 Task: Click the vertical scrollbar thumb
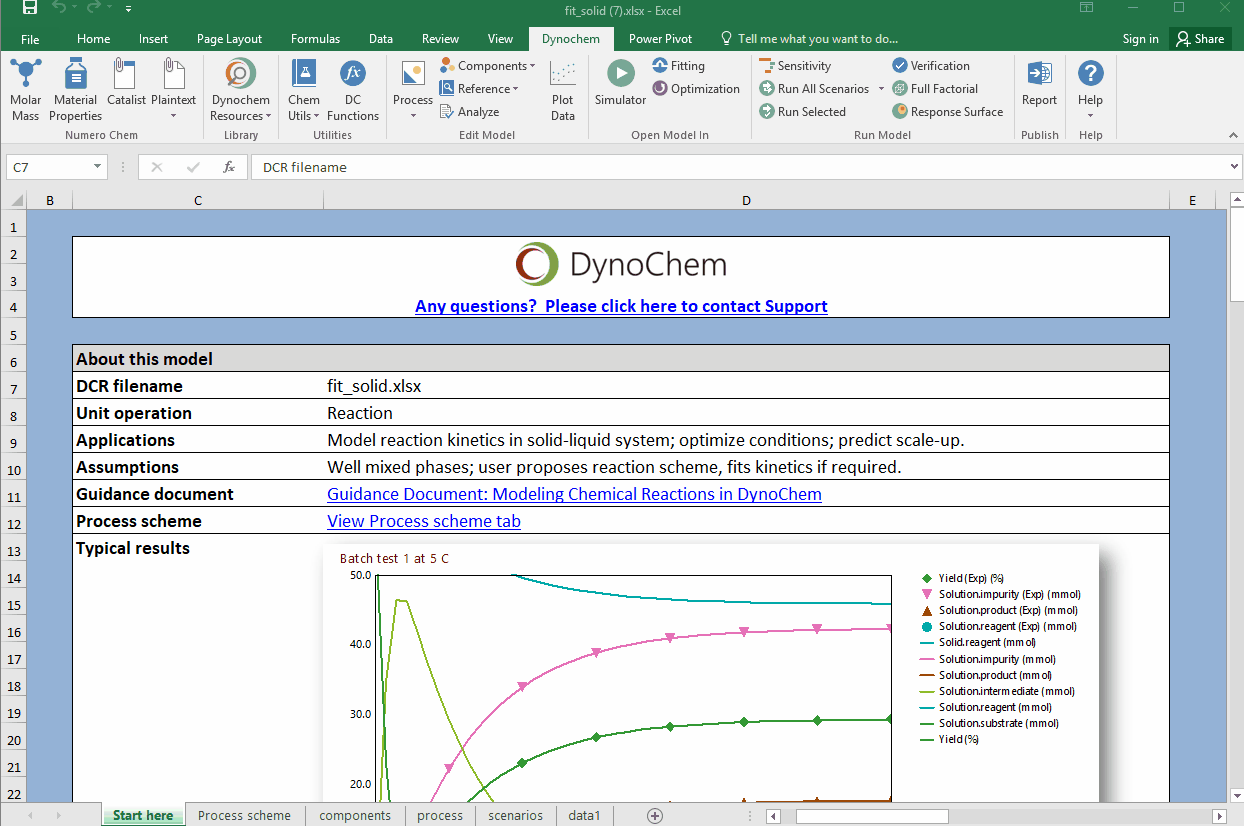click(x=1236, y=256)
